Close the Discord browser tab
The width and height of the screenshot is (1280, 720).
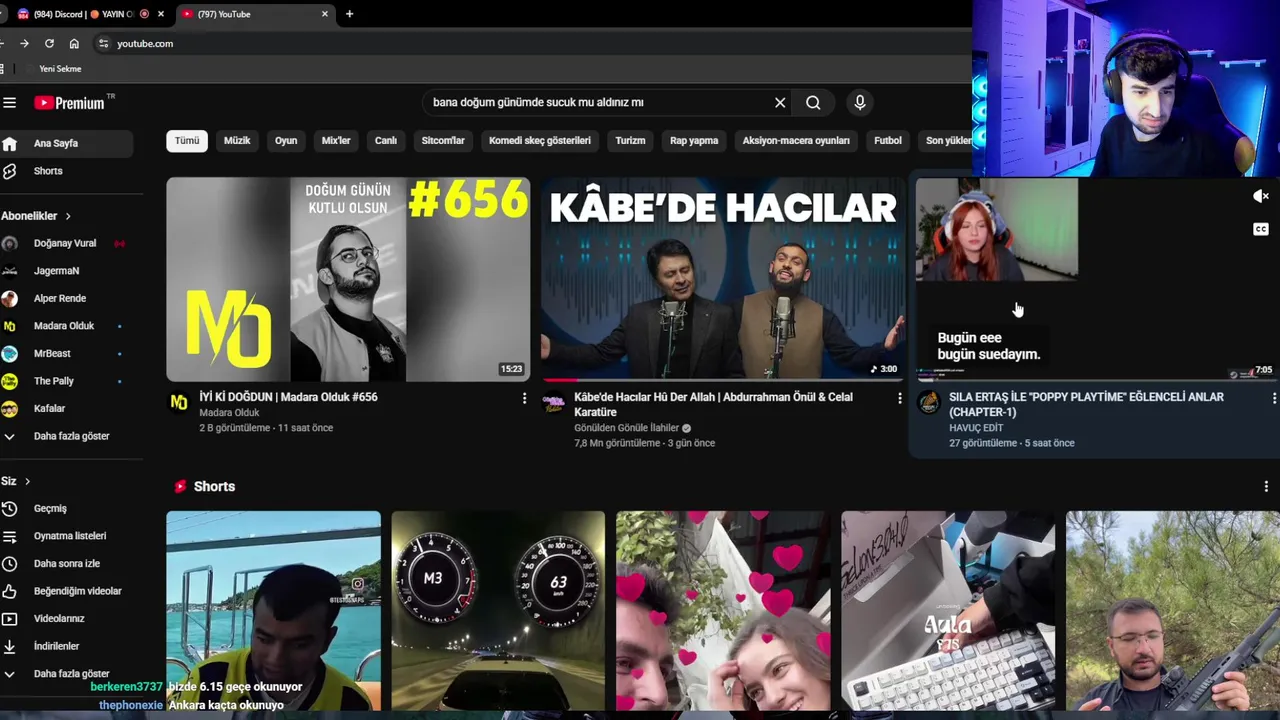[161, 14]
